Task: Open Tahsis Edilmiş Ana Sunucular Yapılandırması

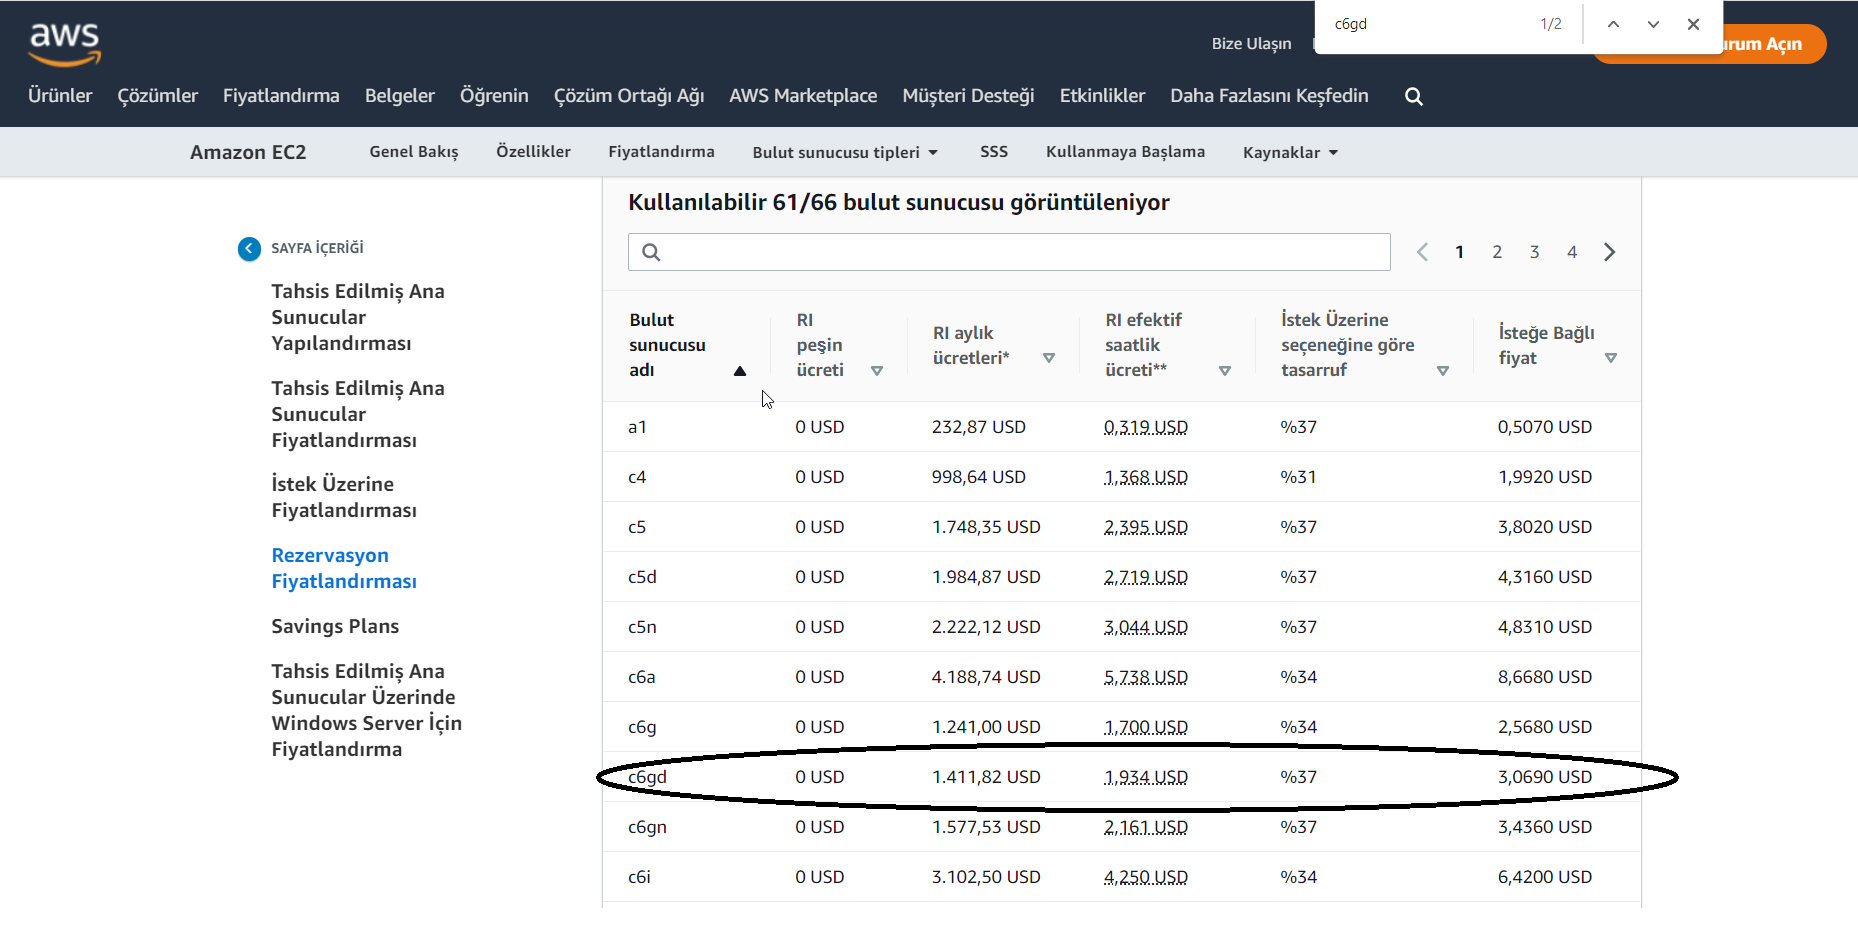Action: pyautogui.click(x=358, y=317)
